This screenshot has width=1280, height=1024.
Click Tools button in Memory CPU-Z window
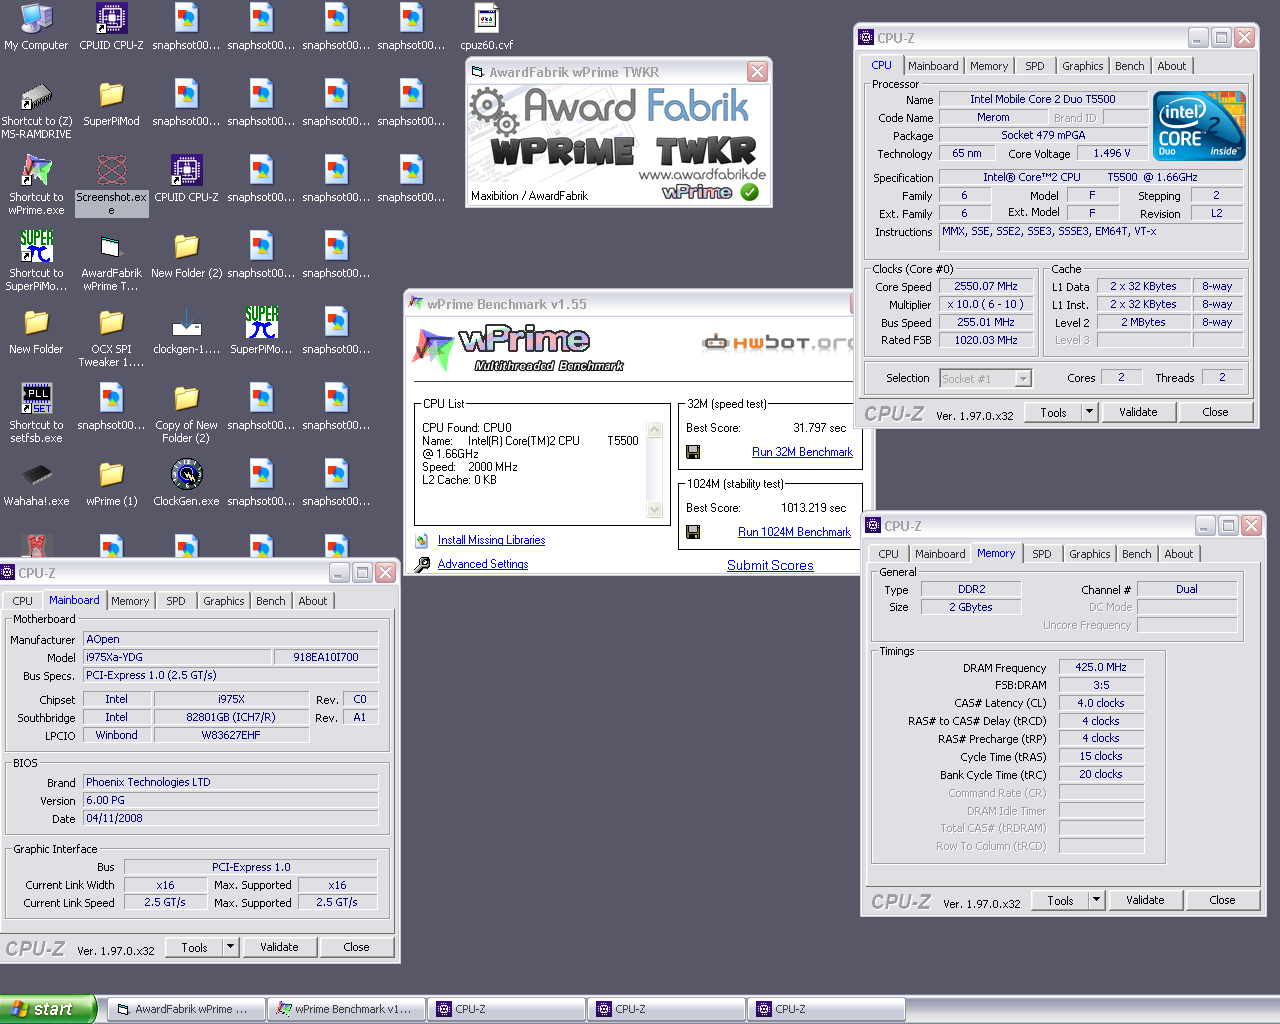[x=1060, y=900]
